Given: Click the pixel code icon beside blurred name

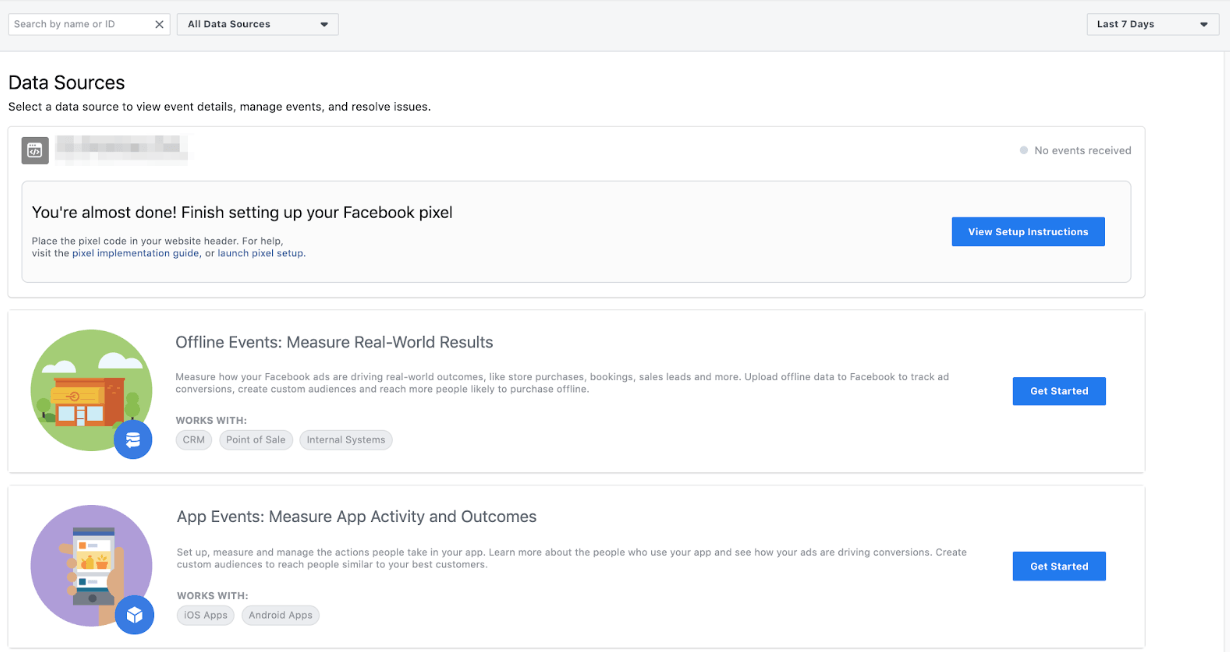Looking at the screenshot, I should click(35, 150).
